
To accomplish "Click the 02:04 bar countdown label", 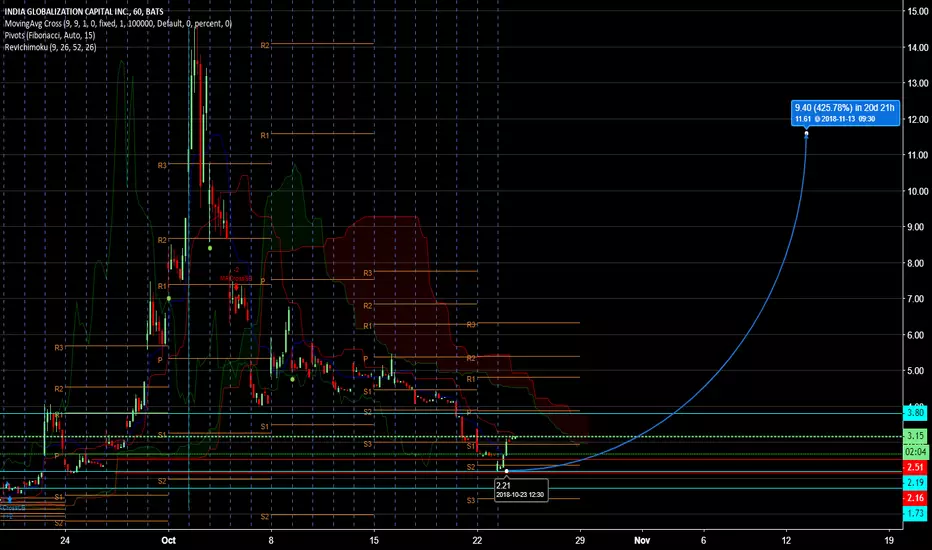I will point(915,452).
